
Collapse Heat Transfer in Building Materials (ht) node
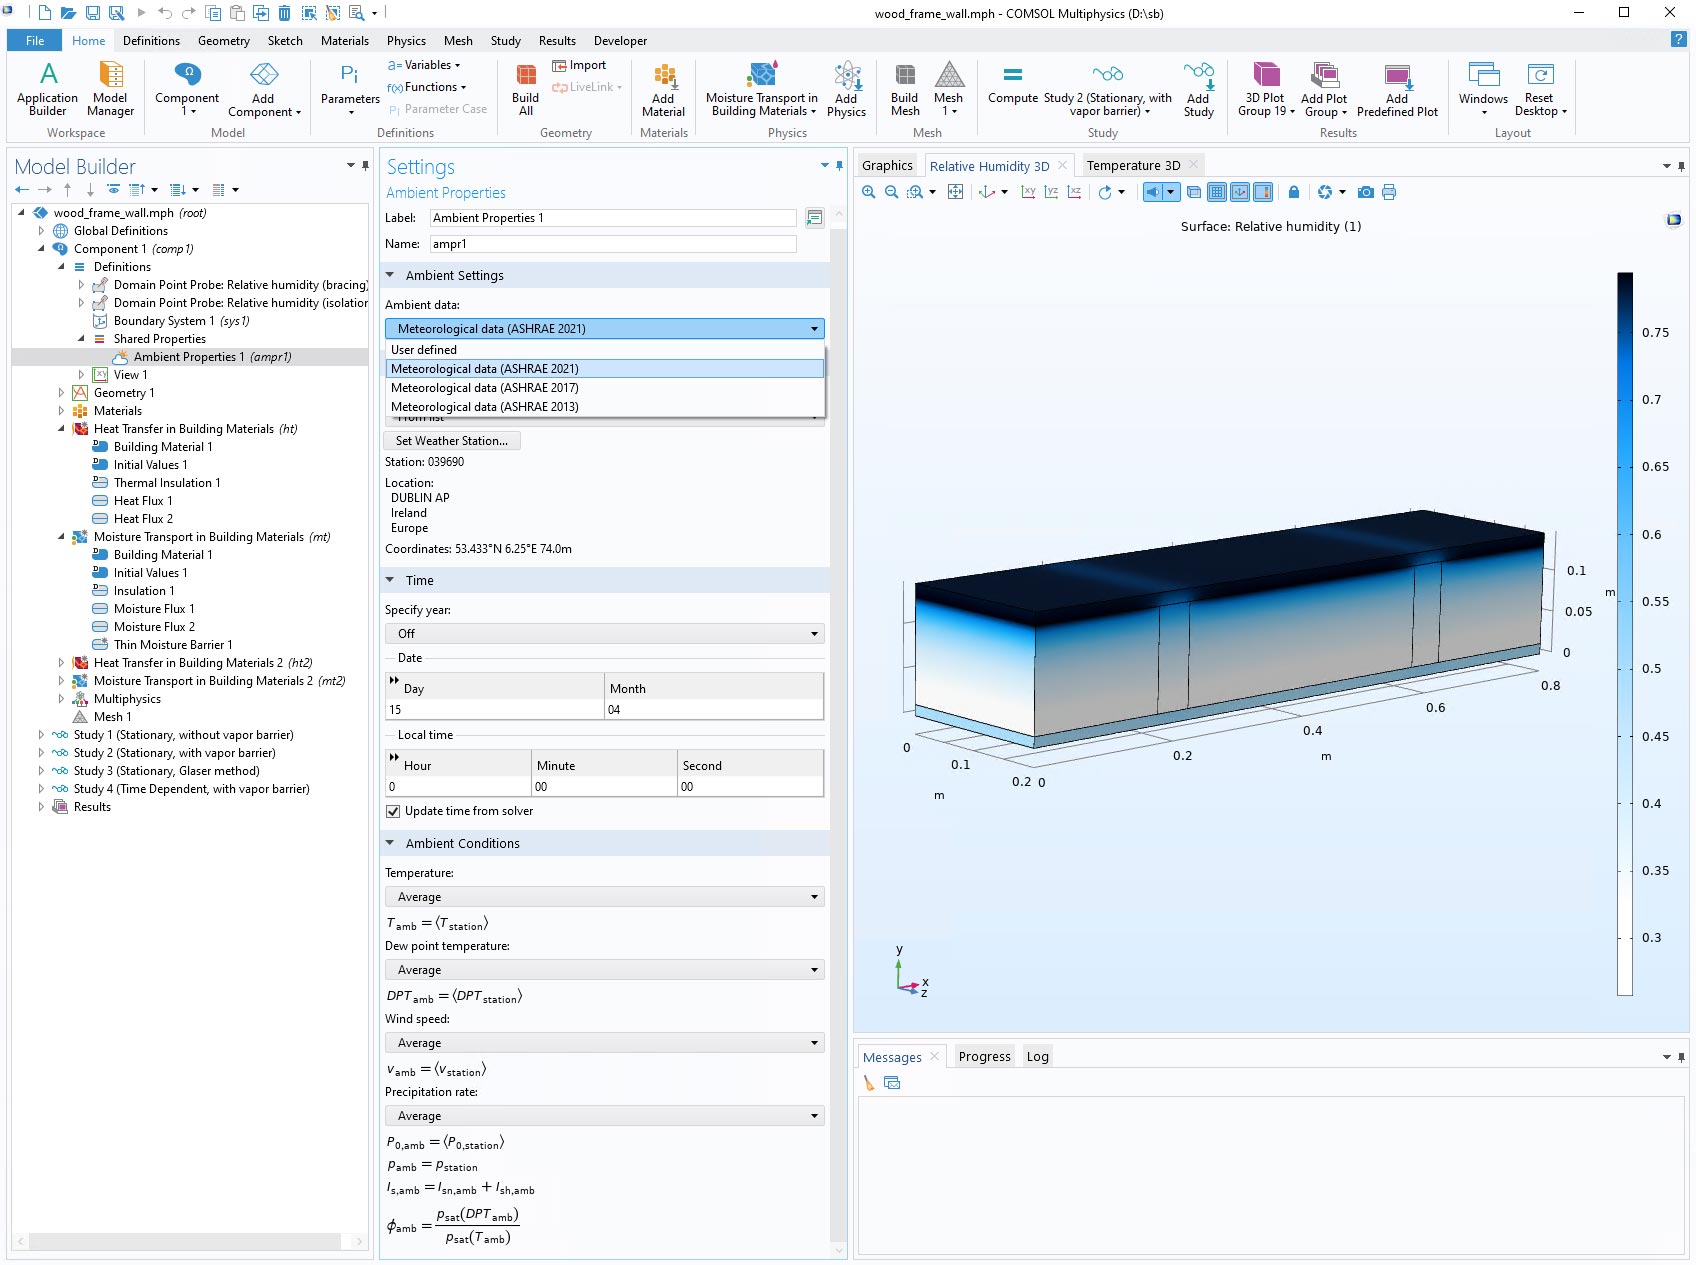(61, 429)
